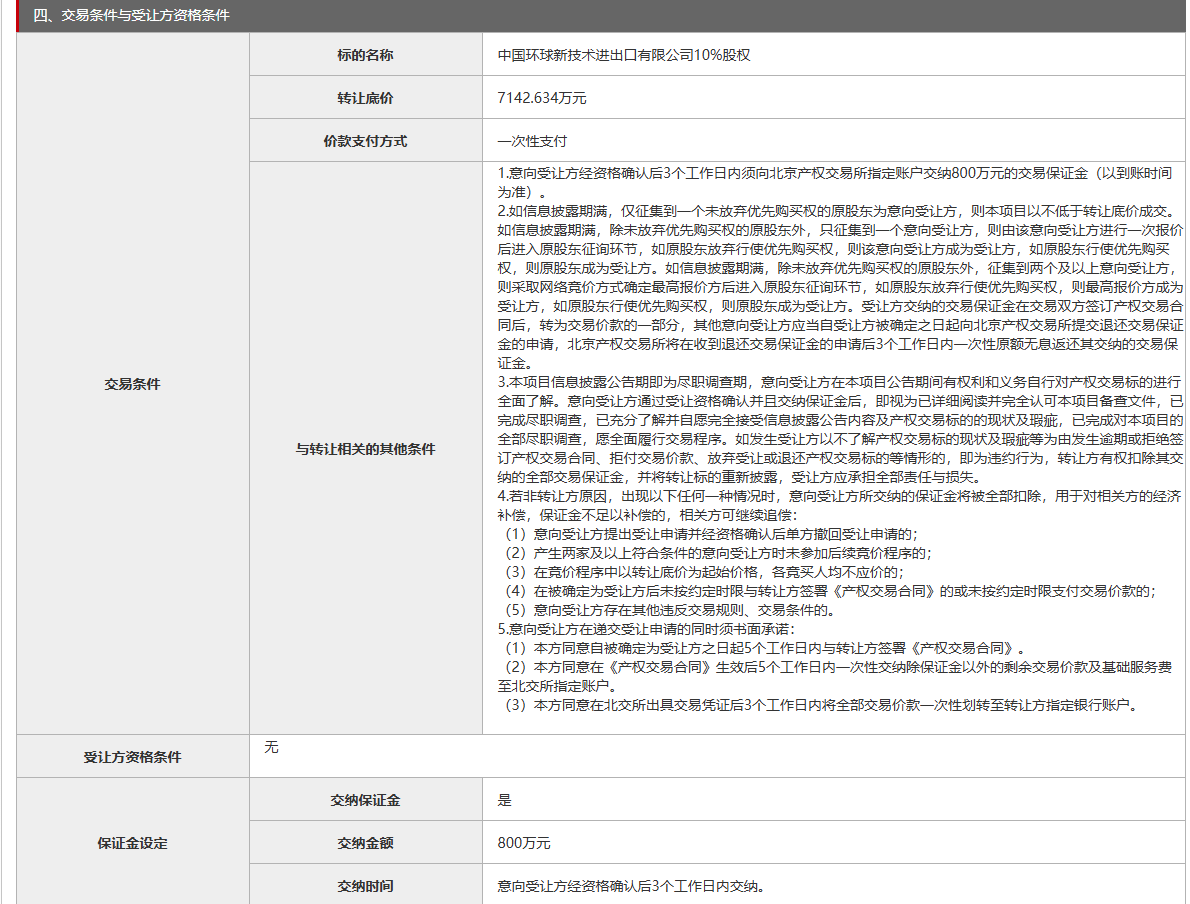
Task: Select the 交纳金额 label cell
Action: point(366,843)
